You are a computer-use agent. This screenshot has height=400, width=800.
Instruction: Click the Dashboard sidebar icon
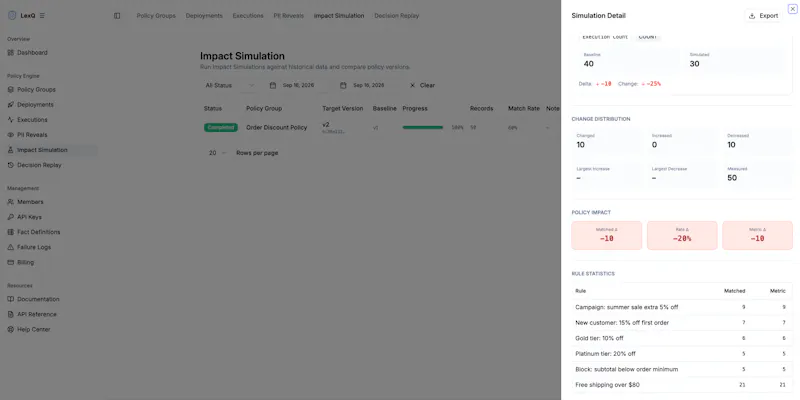pyautogui.click(x=11, y=53)
